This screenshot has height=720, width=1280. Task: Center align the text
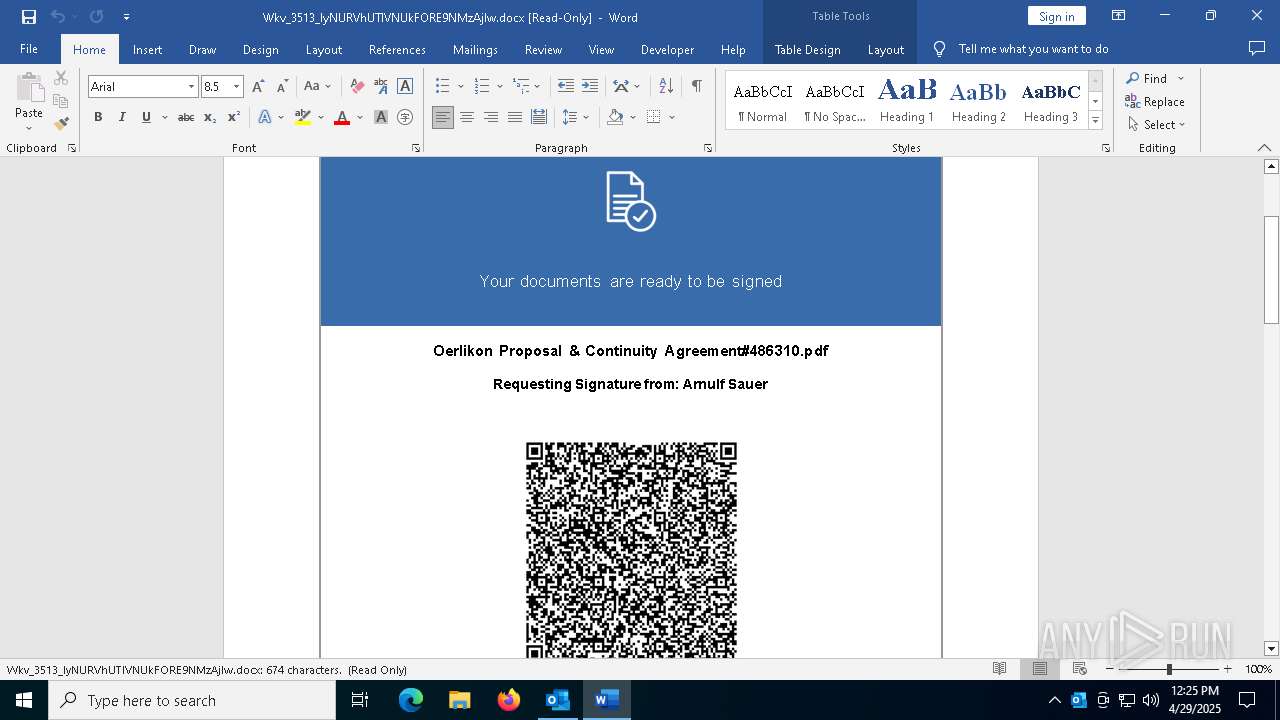coord(467,117)
